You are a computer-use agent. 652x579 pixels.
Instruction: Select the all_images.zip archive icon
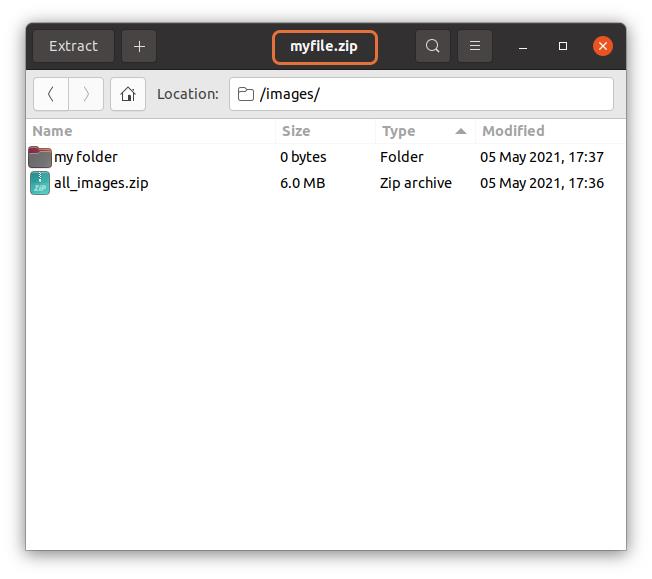(x=40, y=183)
